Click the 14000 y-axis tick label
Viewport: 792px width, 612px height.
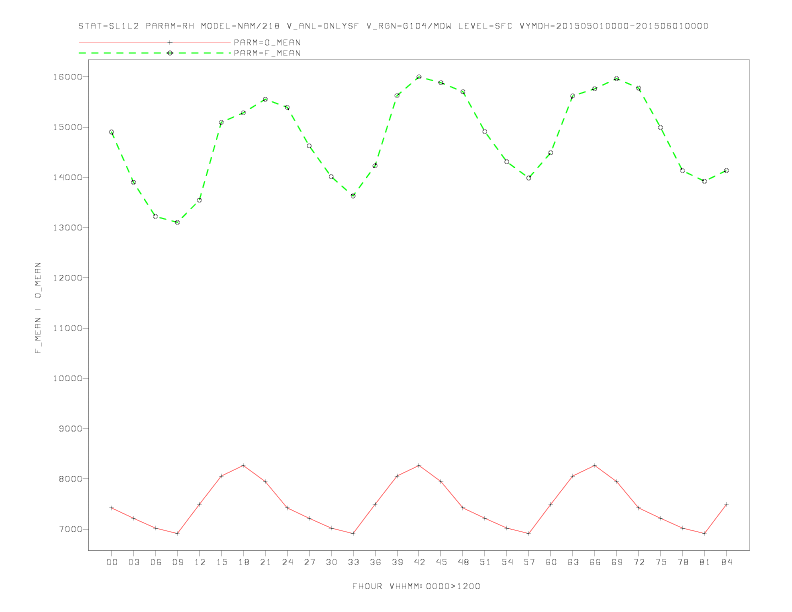[68, 177]
